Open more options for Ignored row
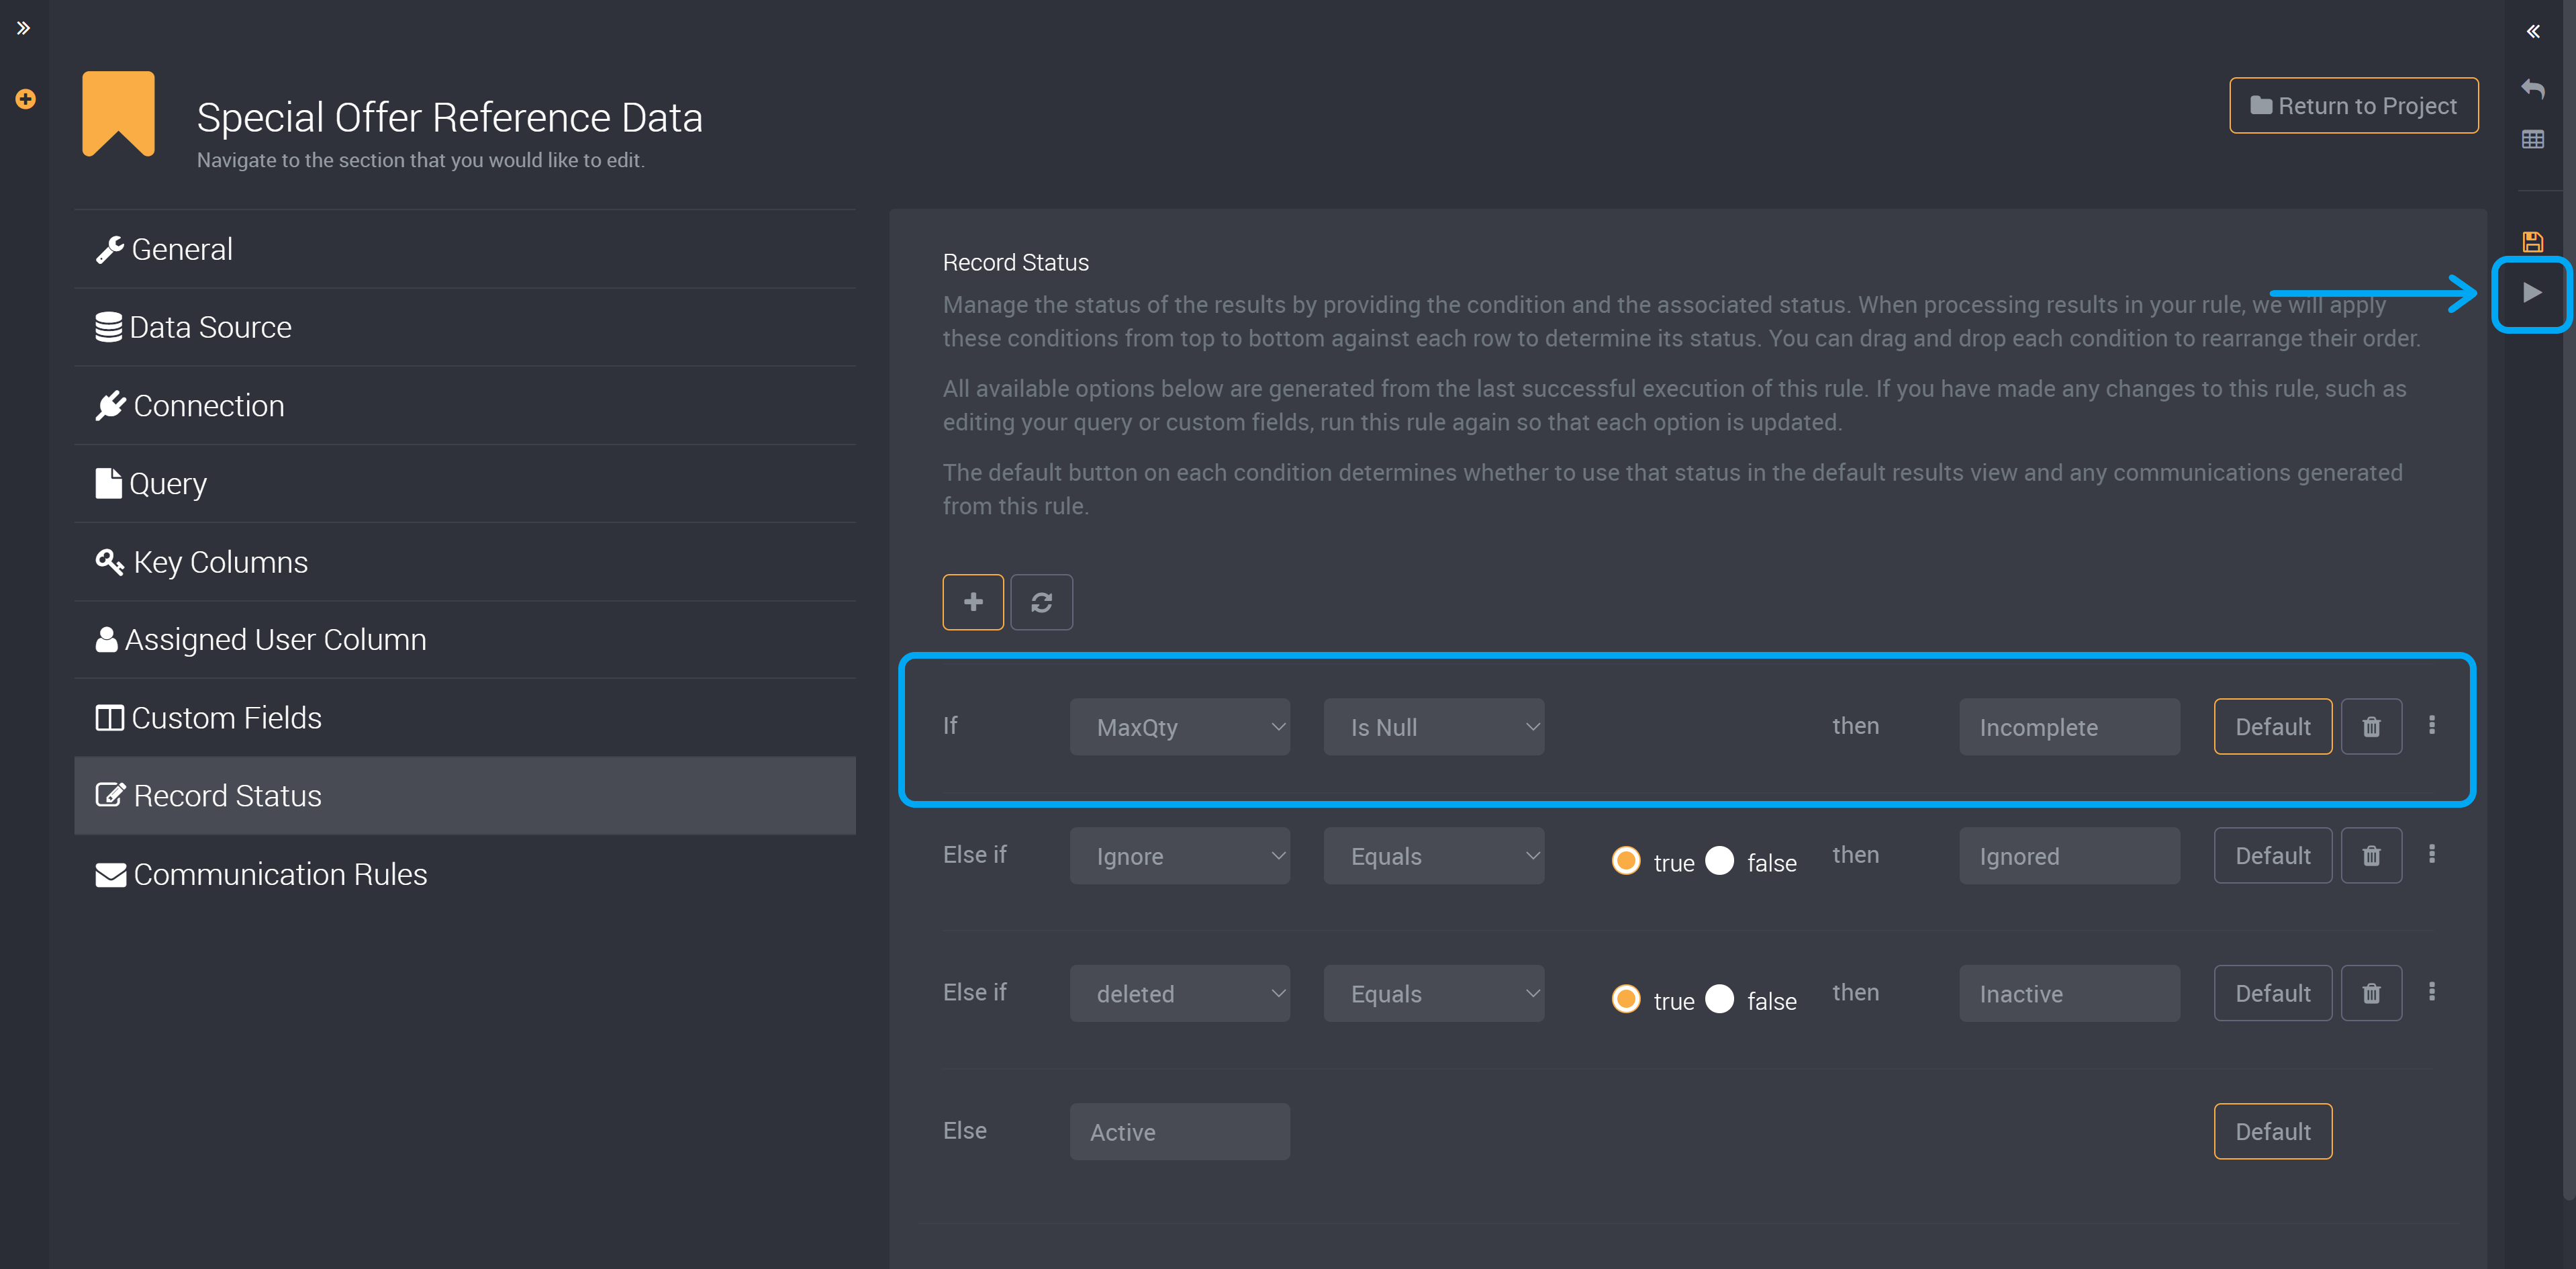Image resolution: width=2576 pixels, height=1269 pixels. 2432,854
